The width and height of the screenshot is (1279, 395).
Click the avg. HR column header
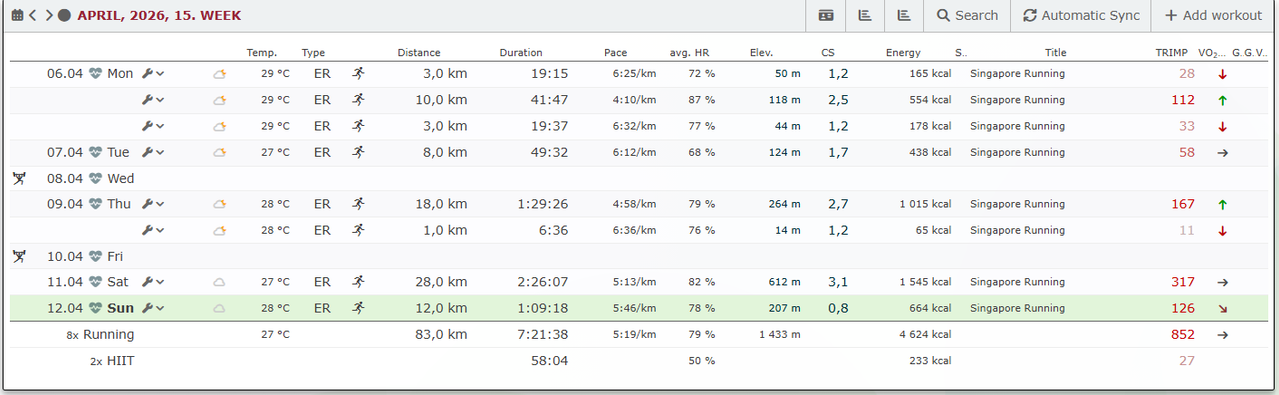click(689, 52)
